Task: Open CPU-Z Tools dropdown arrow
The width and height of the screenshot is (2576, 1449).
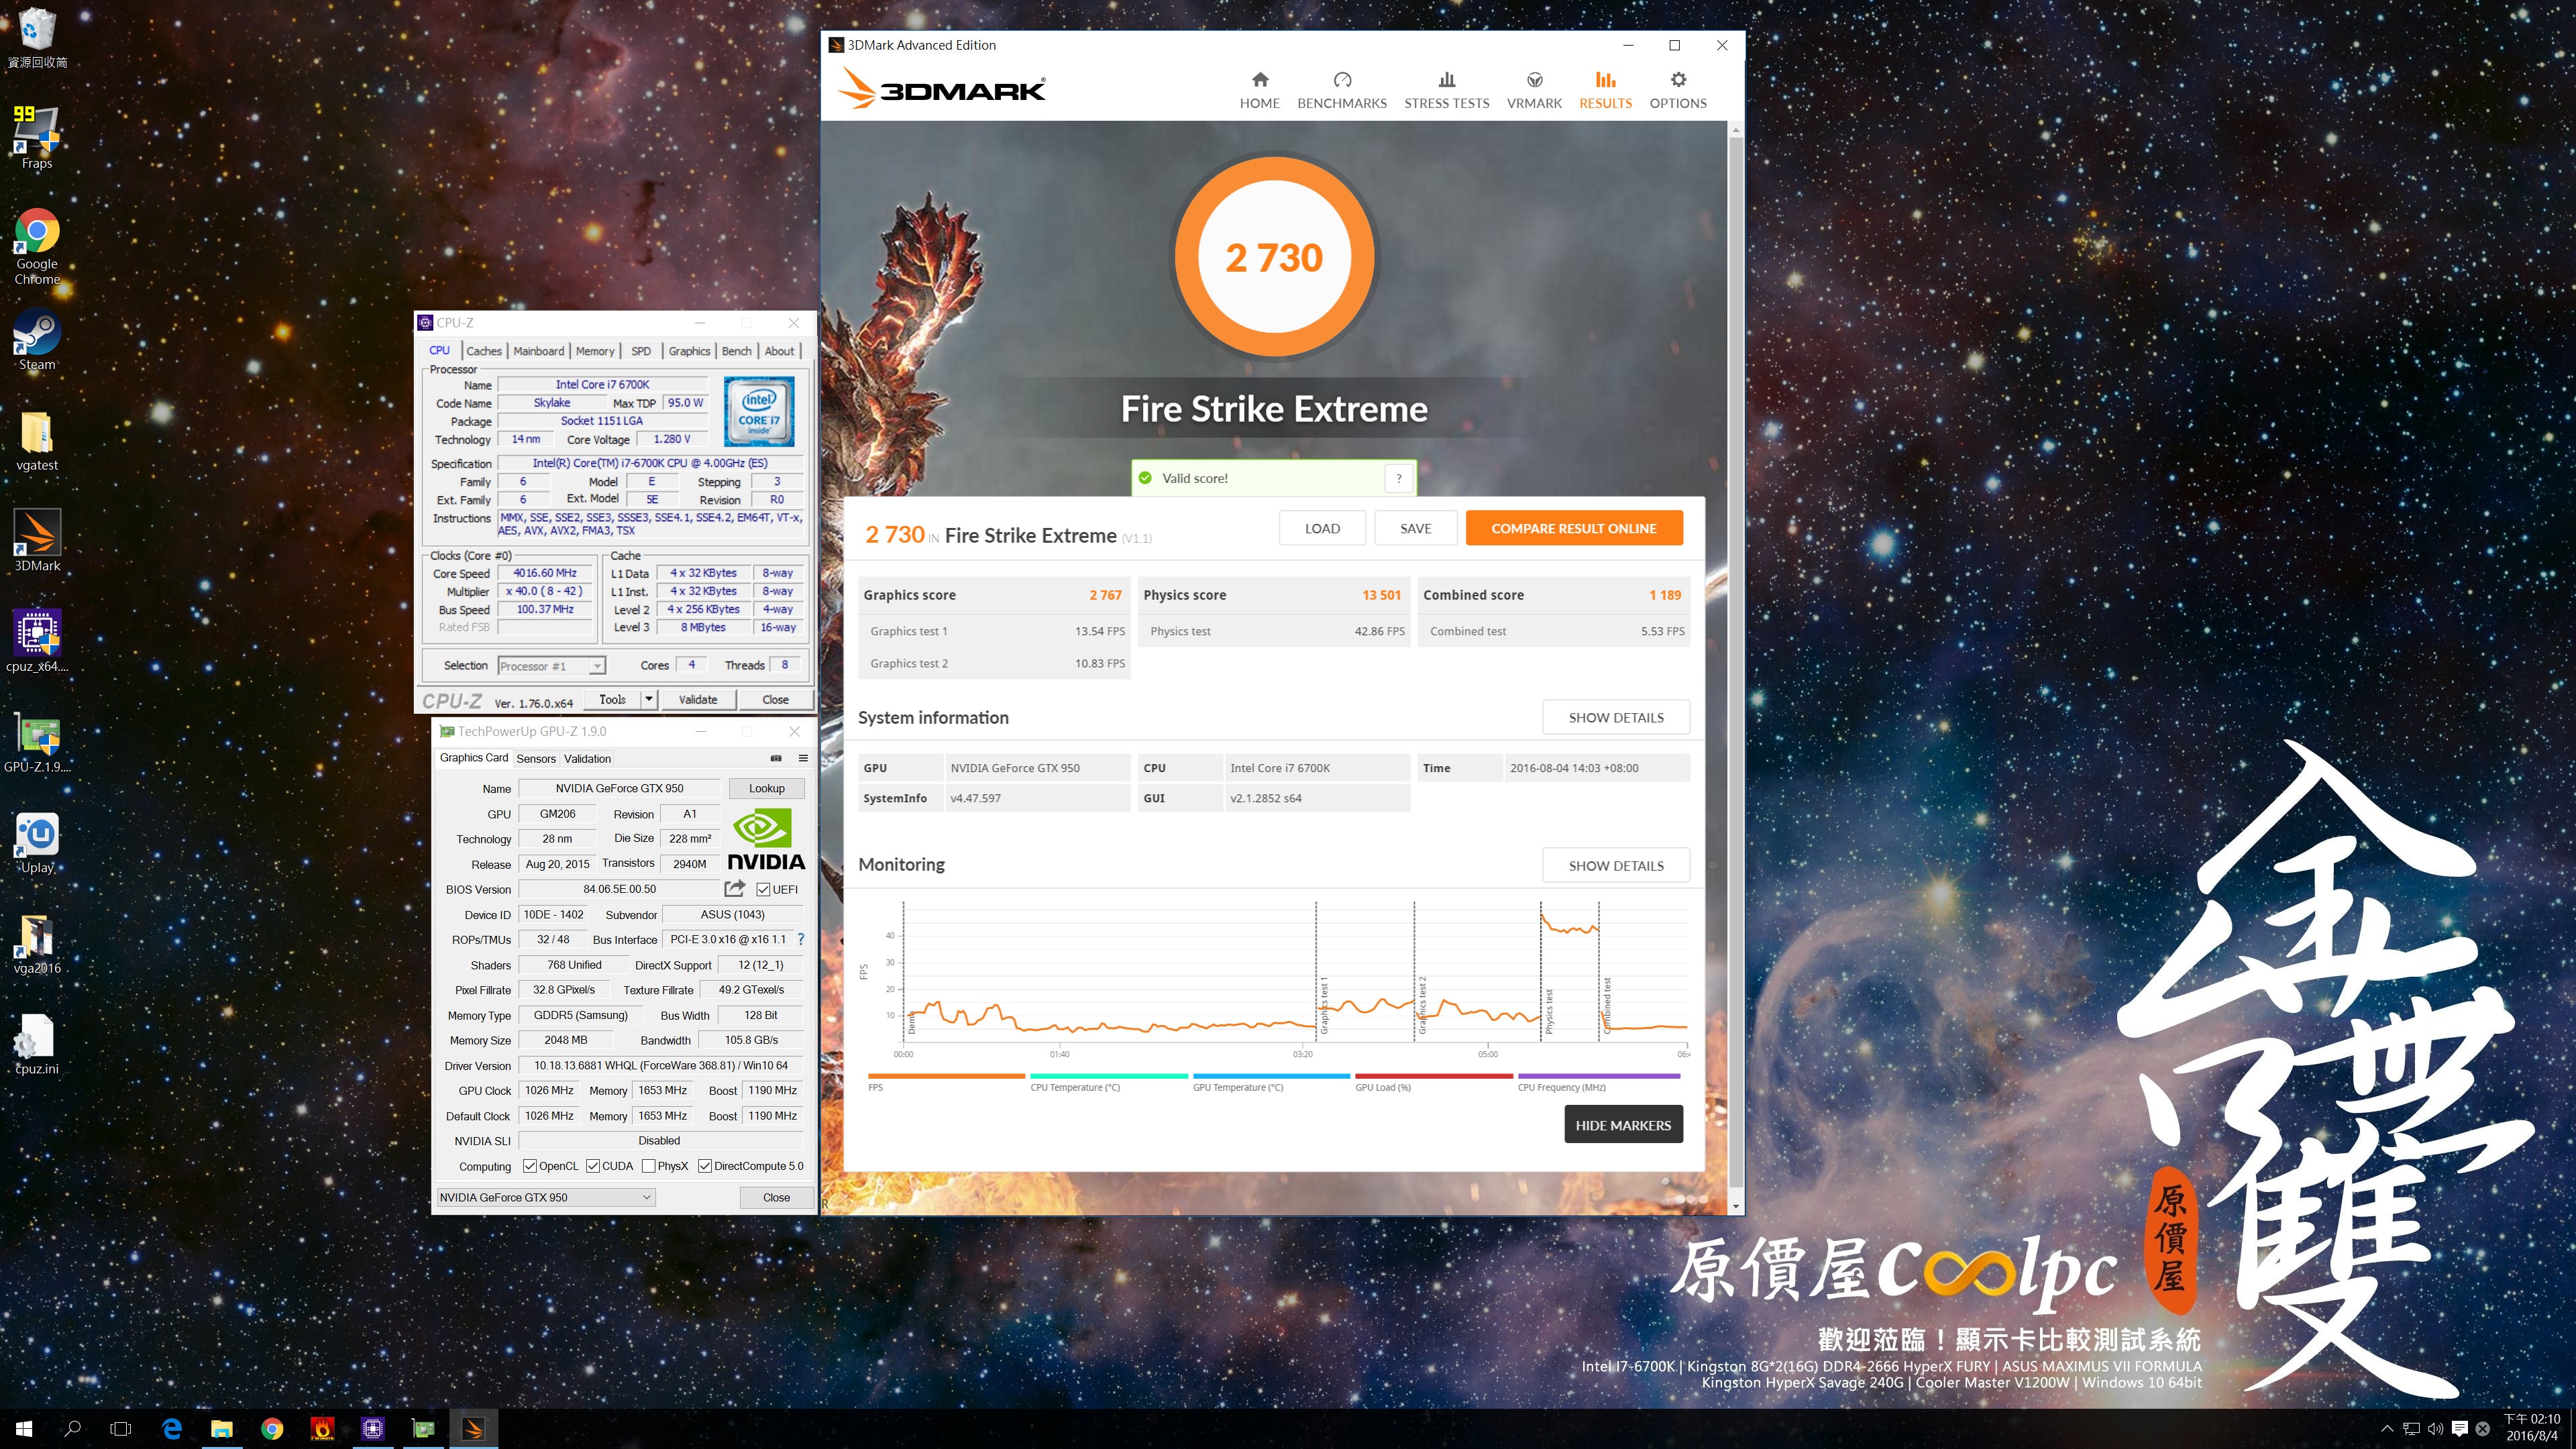Action: click(x=649, y=699)
